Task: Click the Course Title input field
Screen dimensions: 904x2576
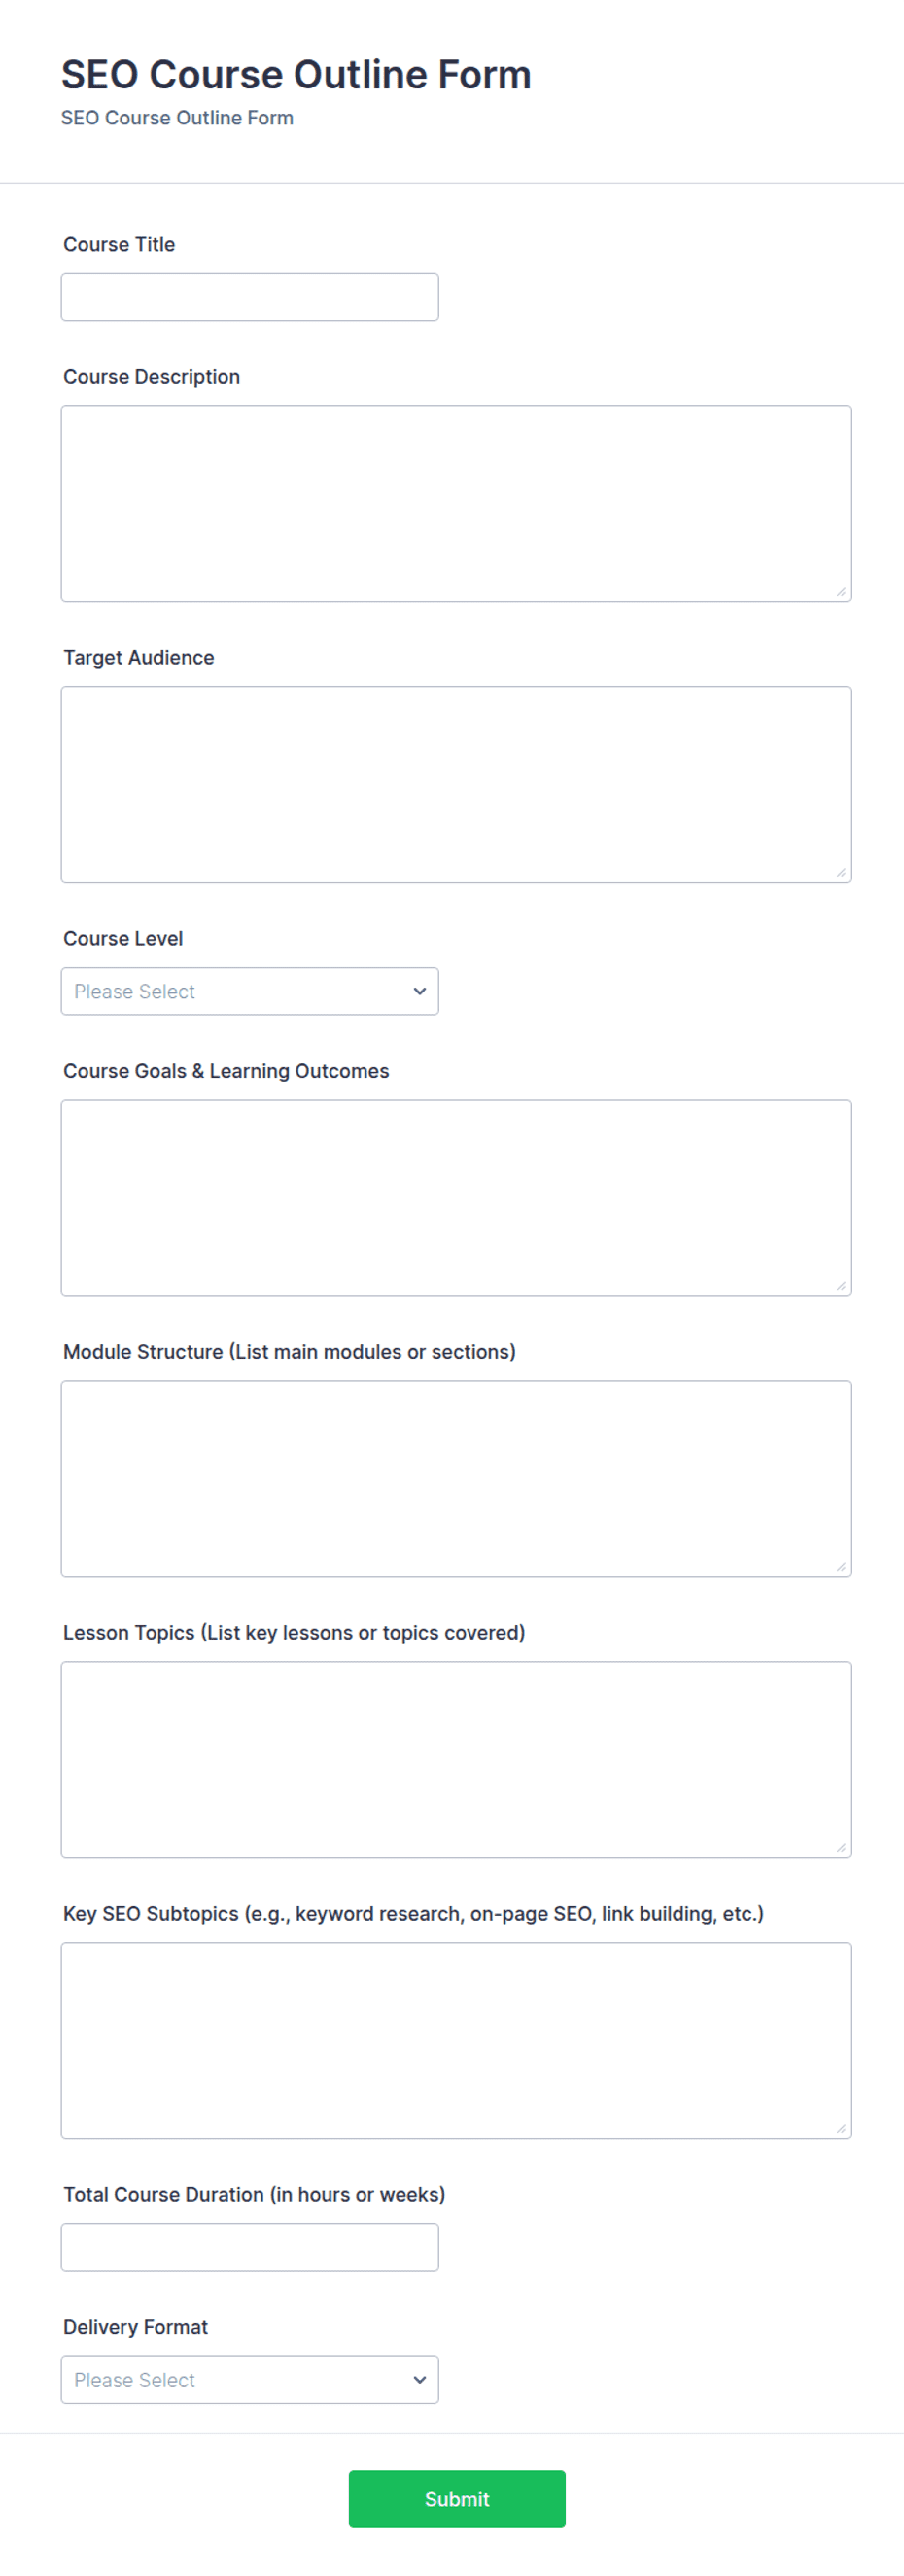Action: (x=250, y=297)
